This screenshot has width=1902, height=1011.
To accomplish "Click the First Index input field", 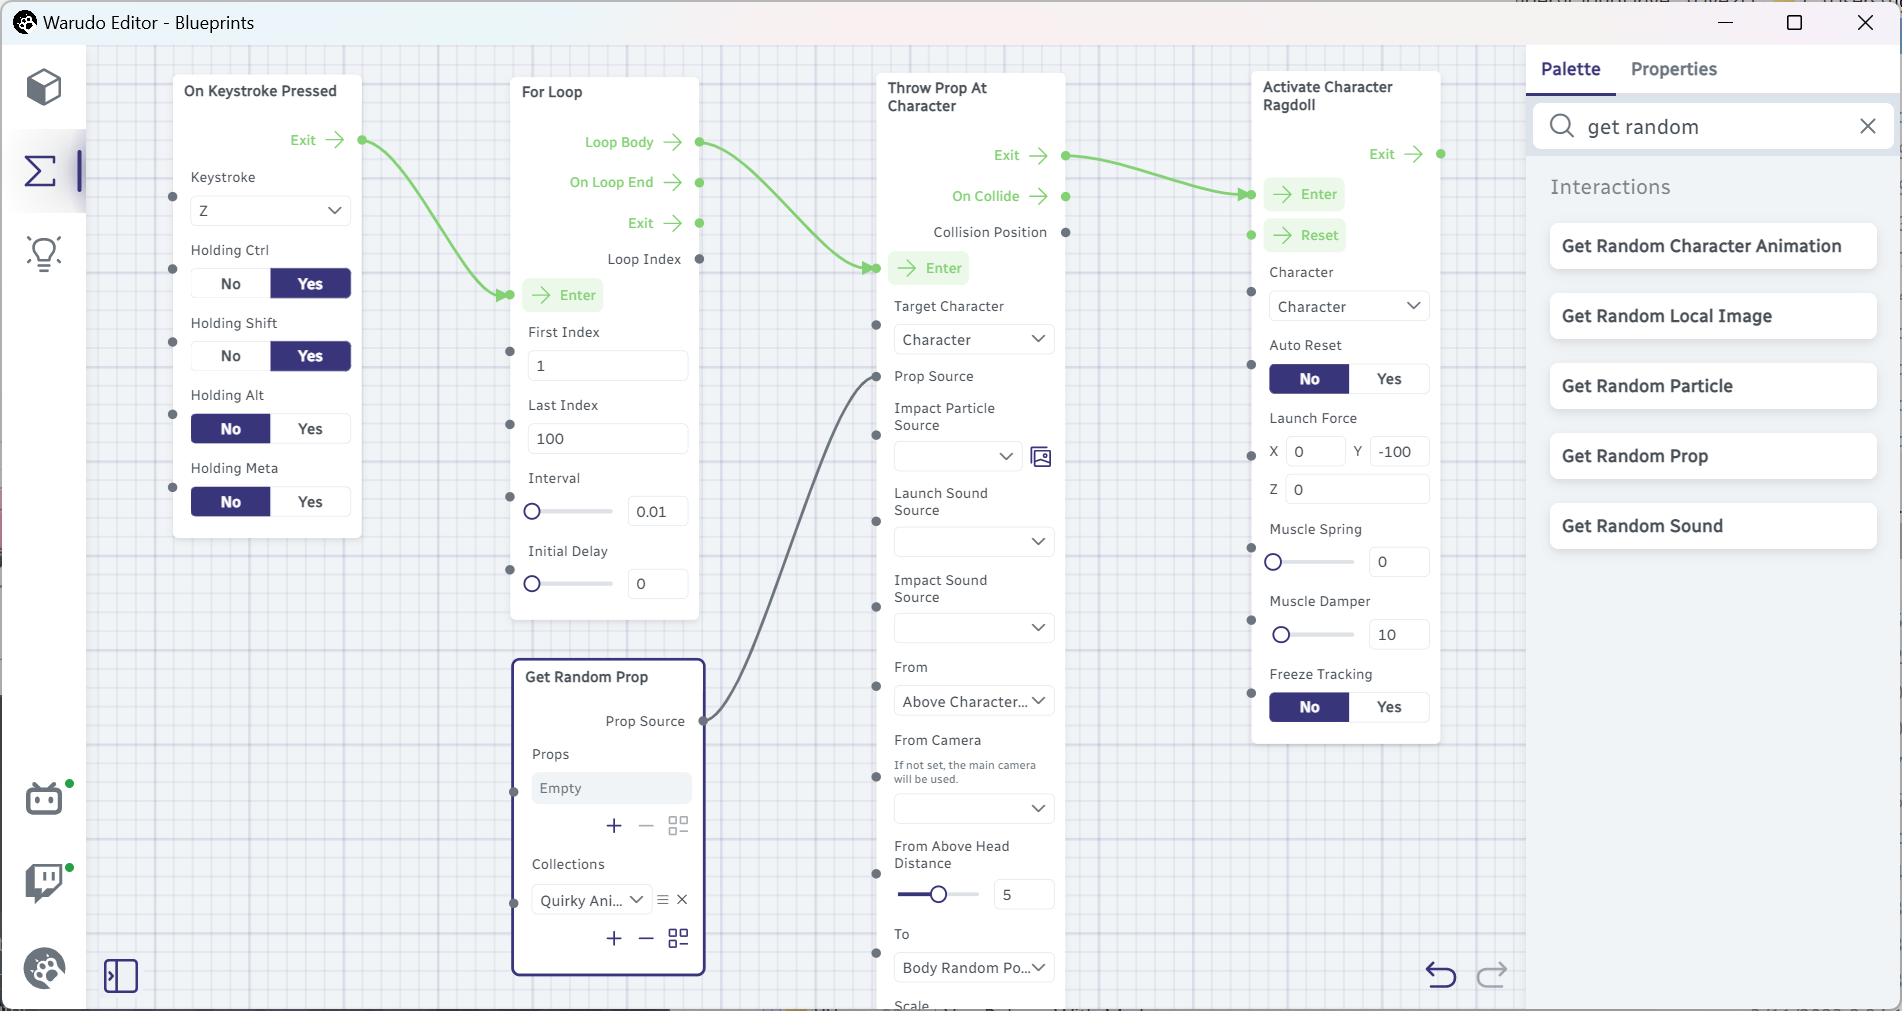I will (608, 366).
